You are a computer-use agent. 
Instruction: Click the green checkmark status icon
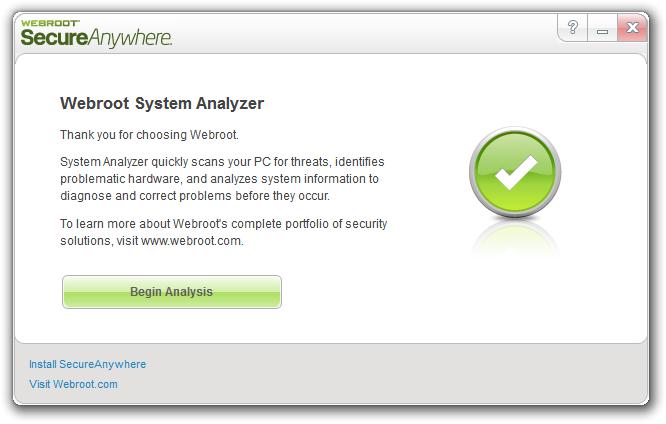pyautogui.click(x=515, y=172)
